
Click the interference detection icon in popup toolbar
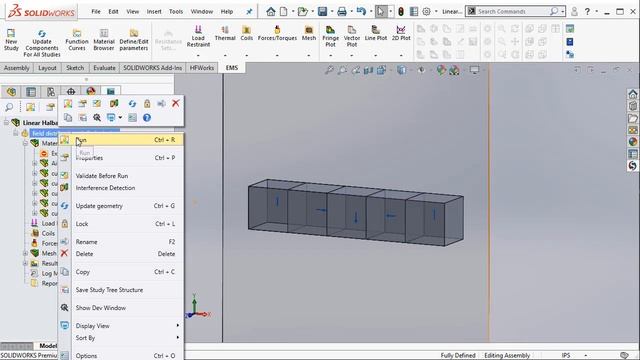pos(114,104)
